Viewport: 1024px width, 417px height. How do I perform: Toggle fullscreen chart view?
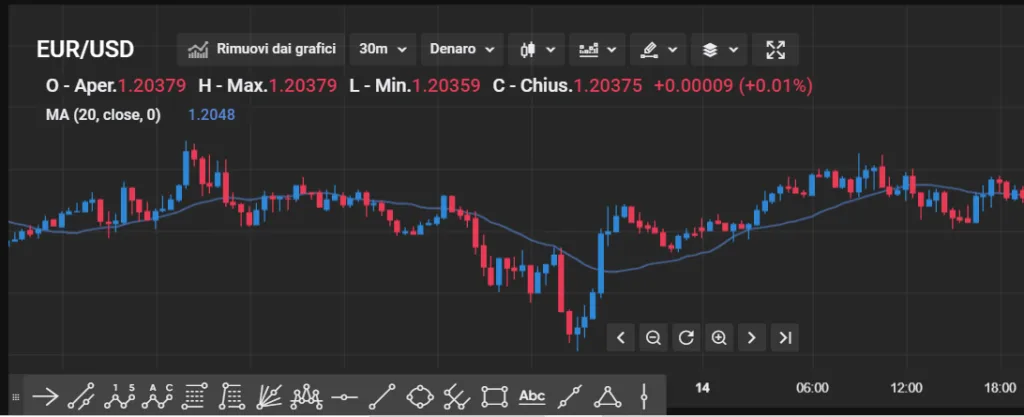775,50
